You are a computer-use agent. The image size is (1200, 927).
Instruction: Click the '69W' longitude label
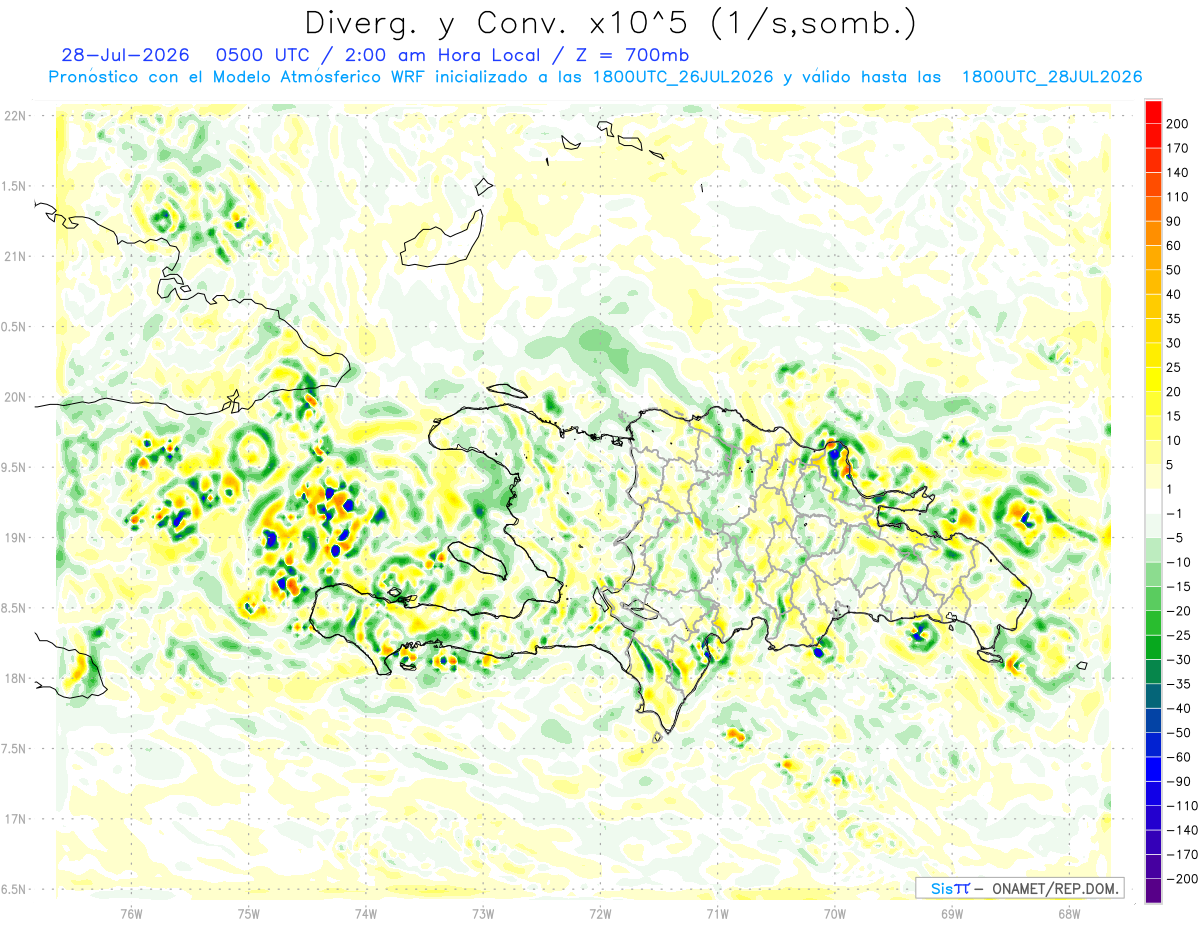952,913
